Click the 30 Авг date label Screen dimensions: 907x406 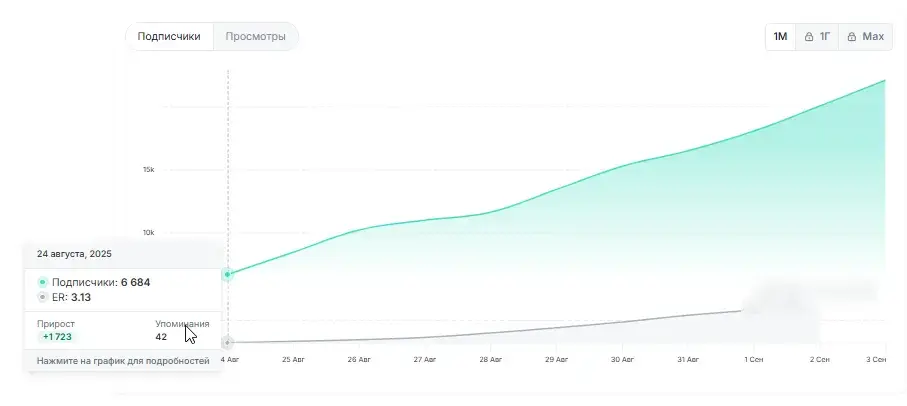pos(622,360)
